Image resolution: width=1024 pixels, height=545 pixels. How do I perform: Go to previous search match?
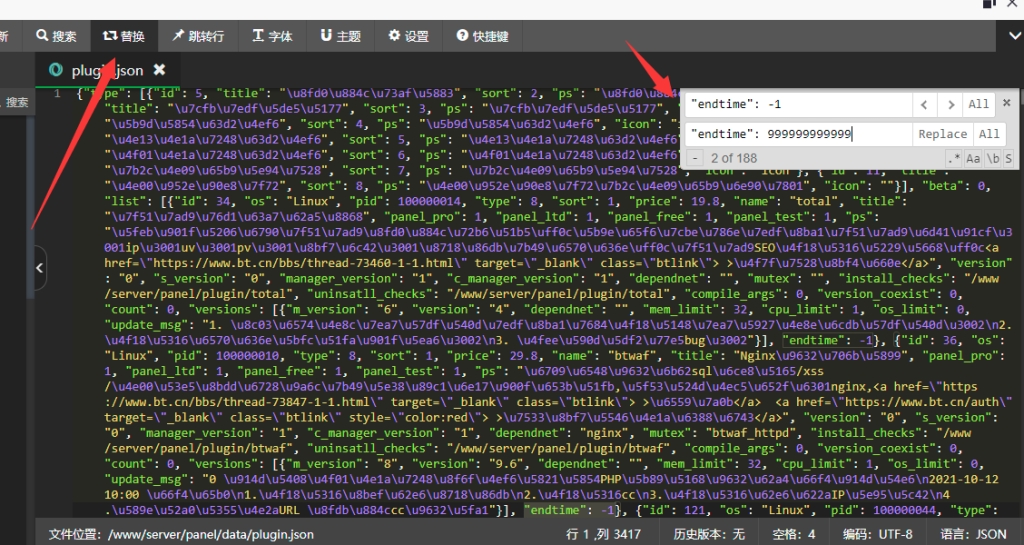pos(924,104)
